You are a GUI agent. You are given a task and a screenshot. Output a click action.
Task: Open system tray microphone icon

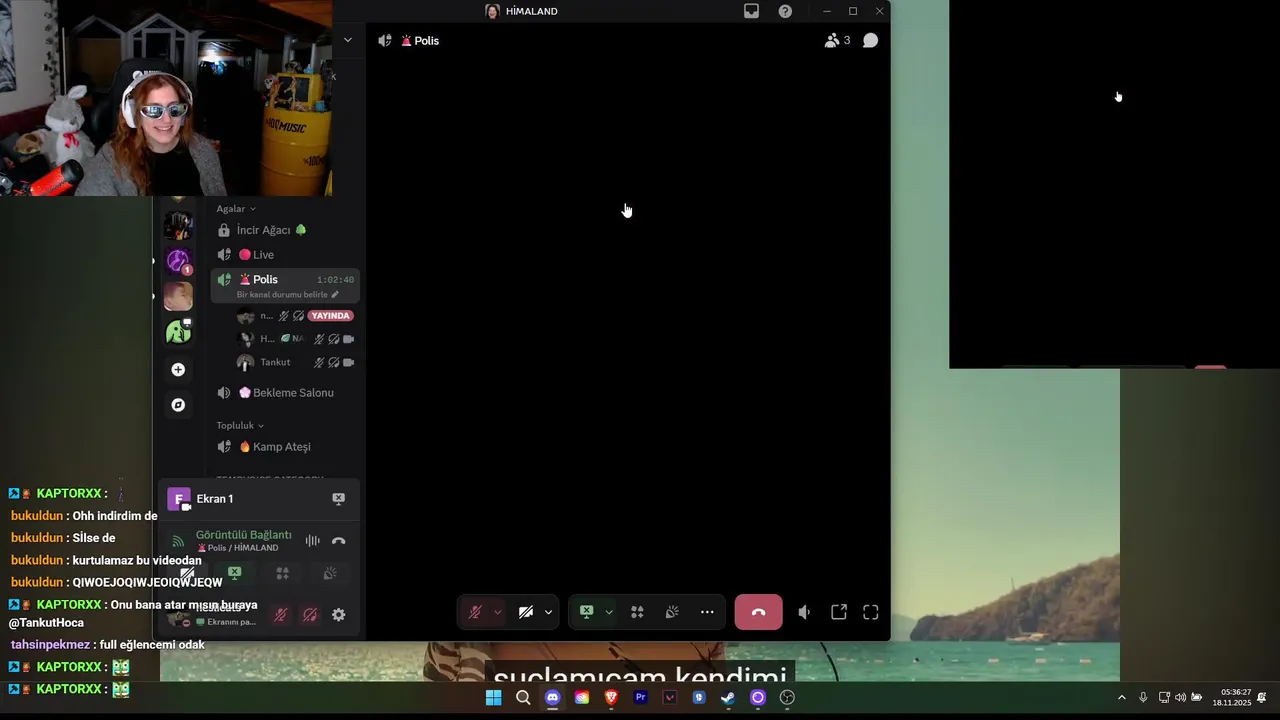(1143, 698)
